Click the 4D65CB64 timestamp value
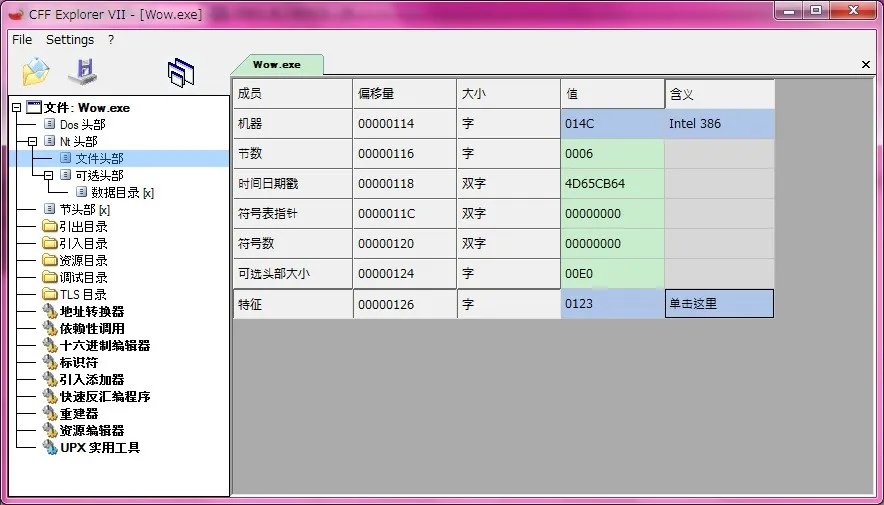Screen dimensions: 884x505 pyautogui.click(x=612, y=183)
